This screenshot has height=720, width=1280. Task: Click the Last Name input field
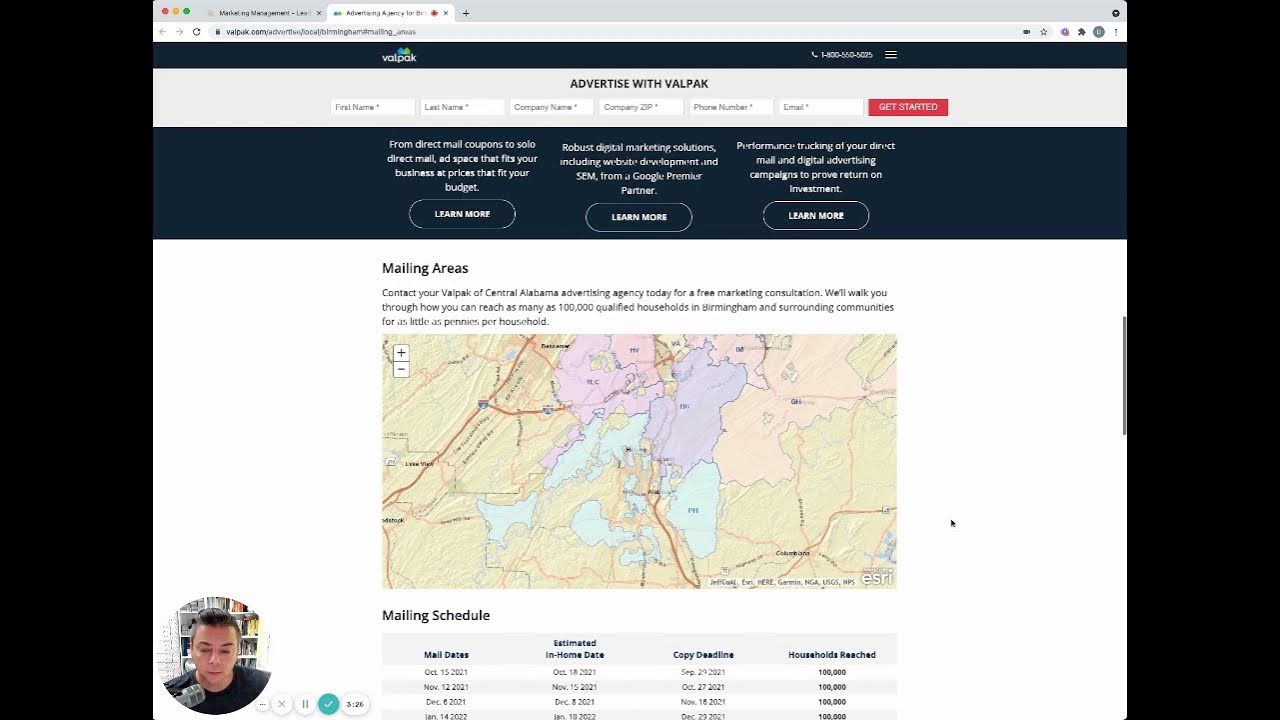(x=461, y=107)
